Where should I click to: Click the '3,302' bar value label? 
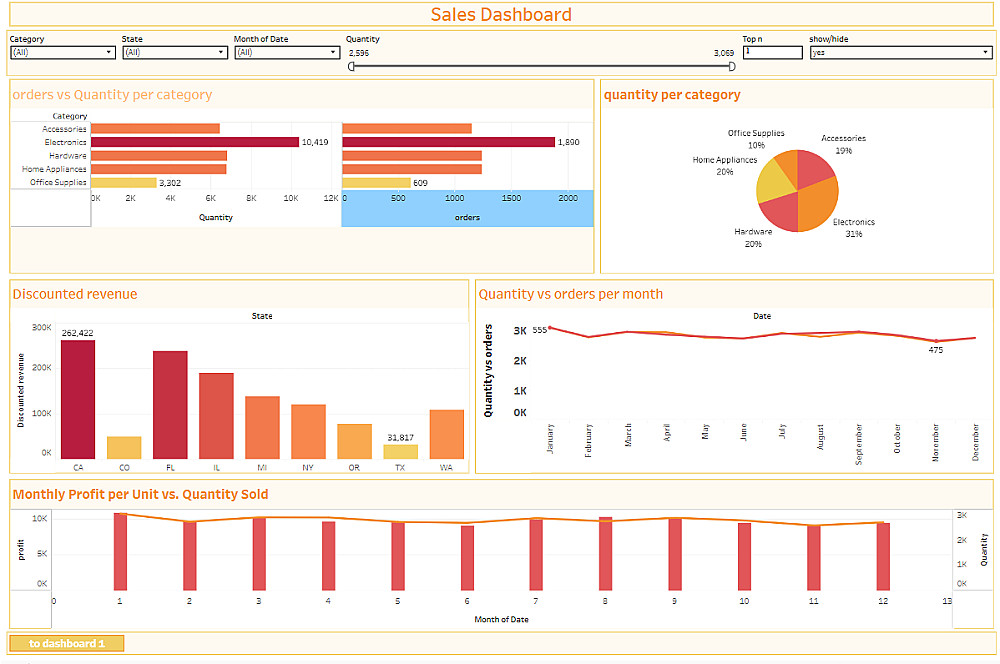pyautogui.click(x=170, y=183)
